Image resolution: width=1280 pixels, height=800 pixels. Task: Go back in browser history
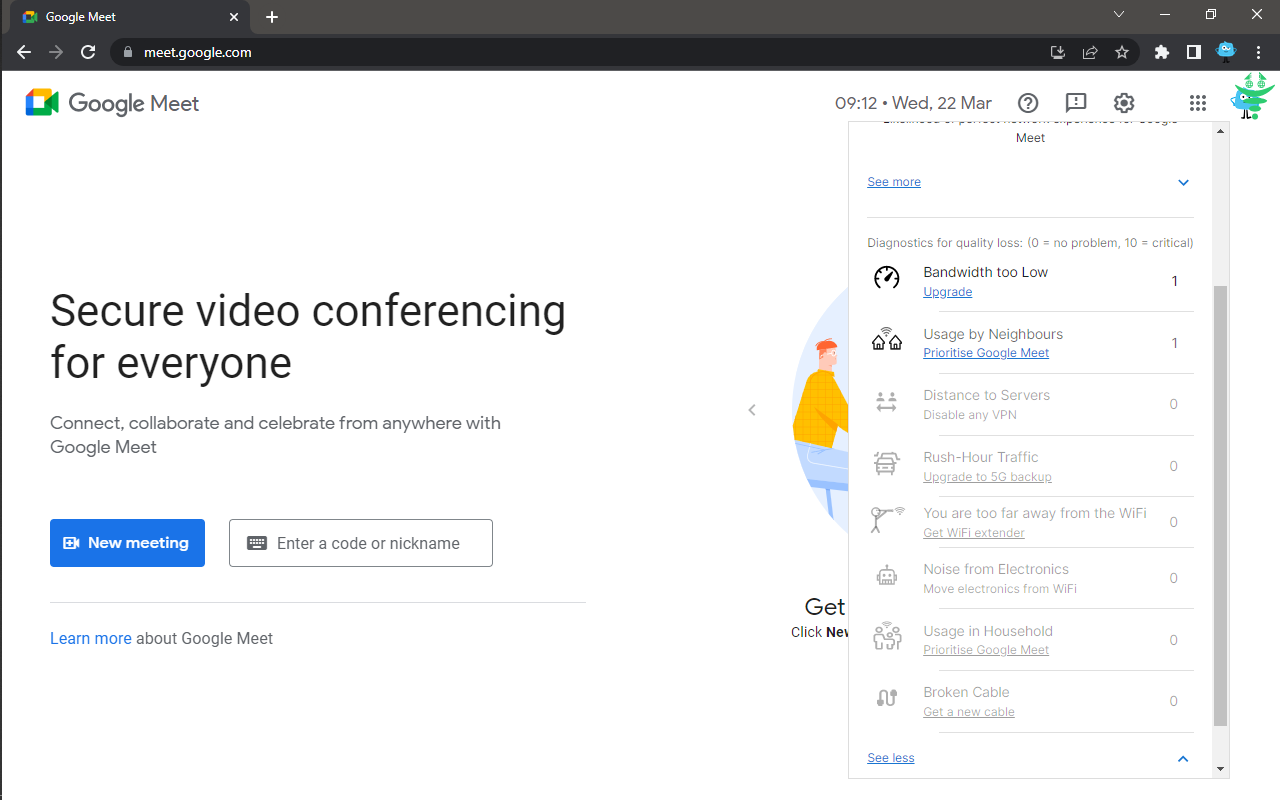coord(24,52)
